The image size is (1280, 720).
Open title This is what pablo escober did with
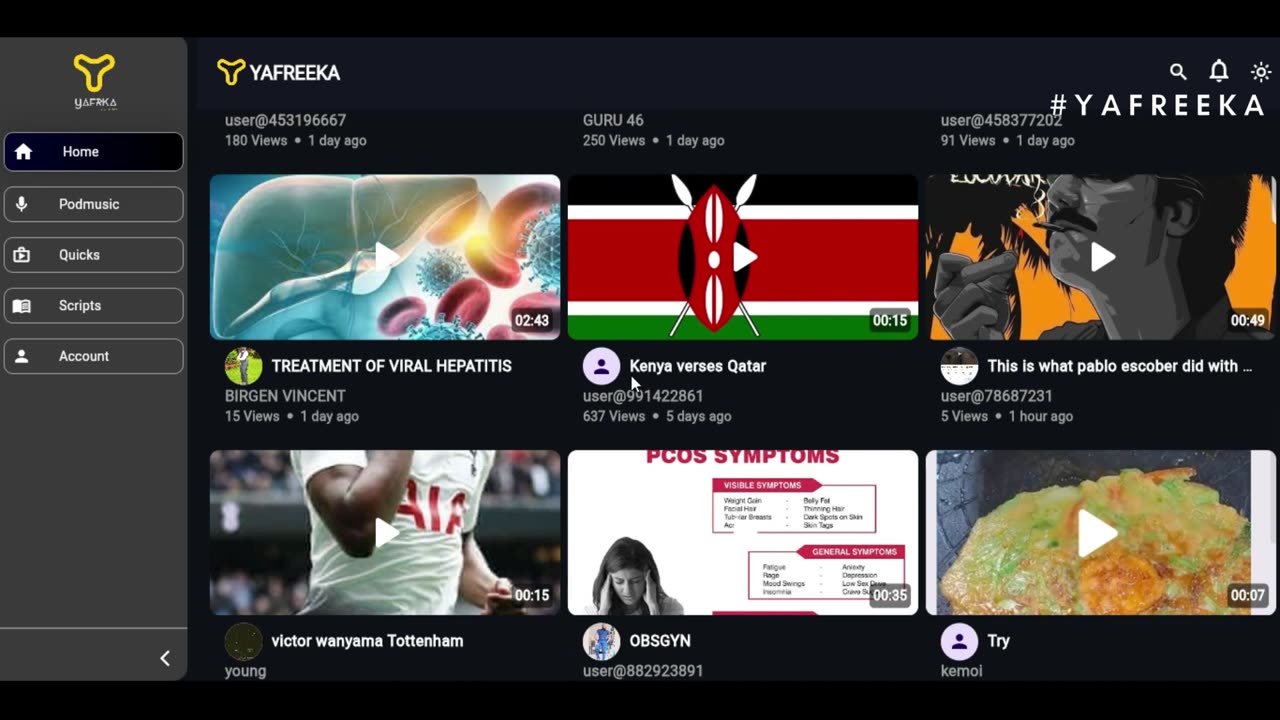pos(1119,366)
